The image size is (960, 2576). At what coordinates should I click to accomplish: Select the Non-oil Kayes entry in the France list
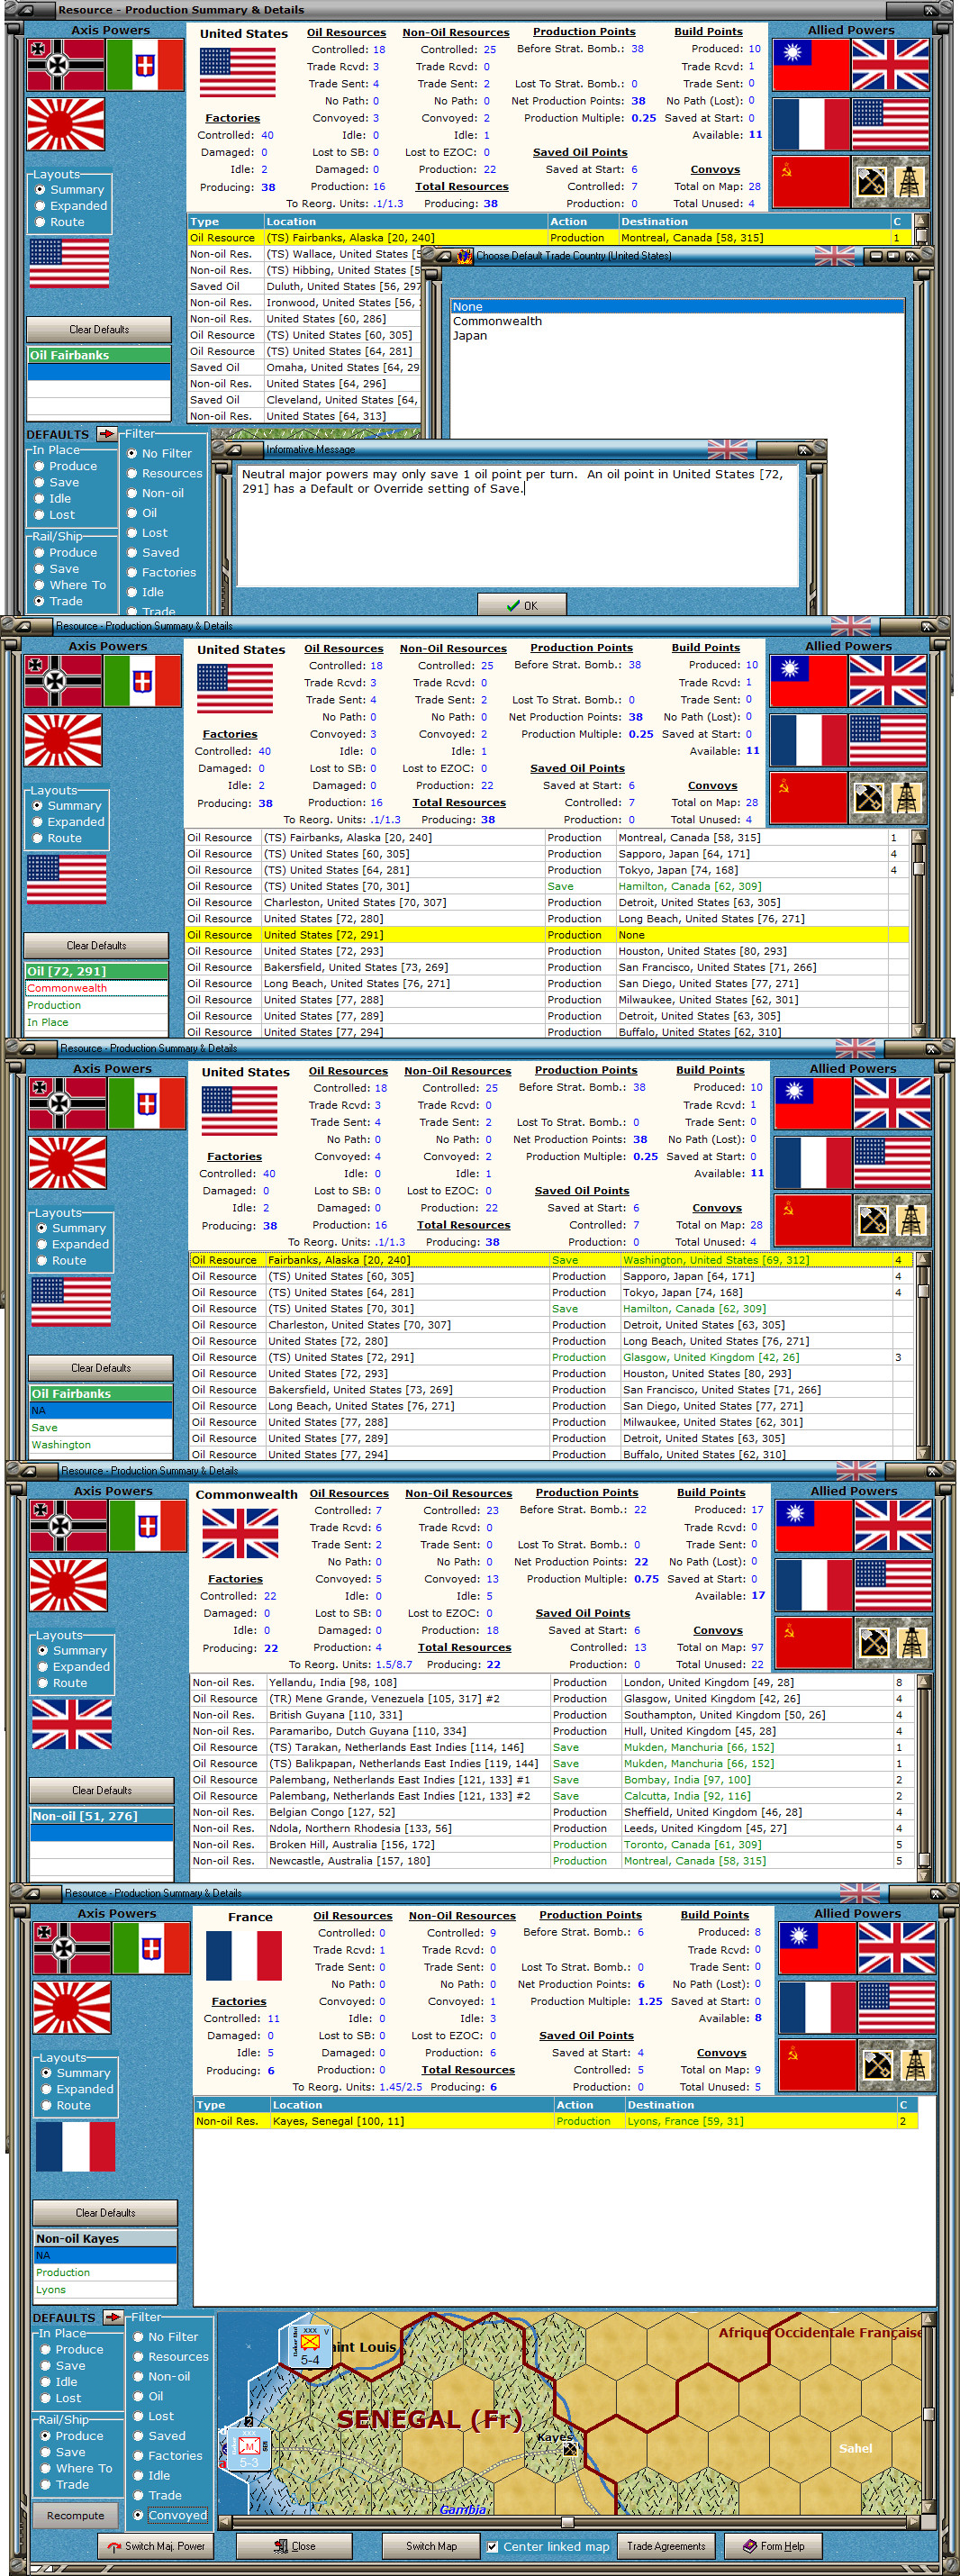pos(105,2238)
